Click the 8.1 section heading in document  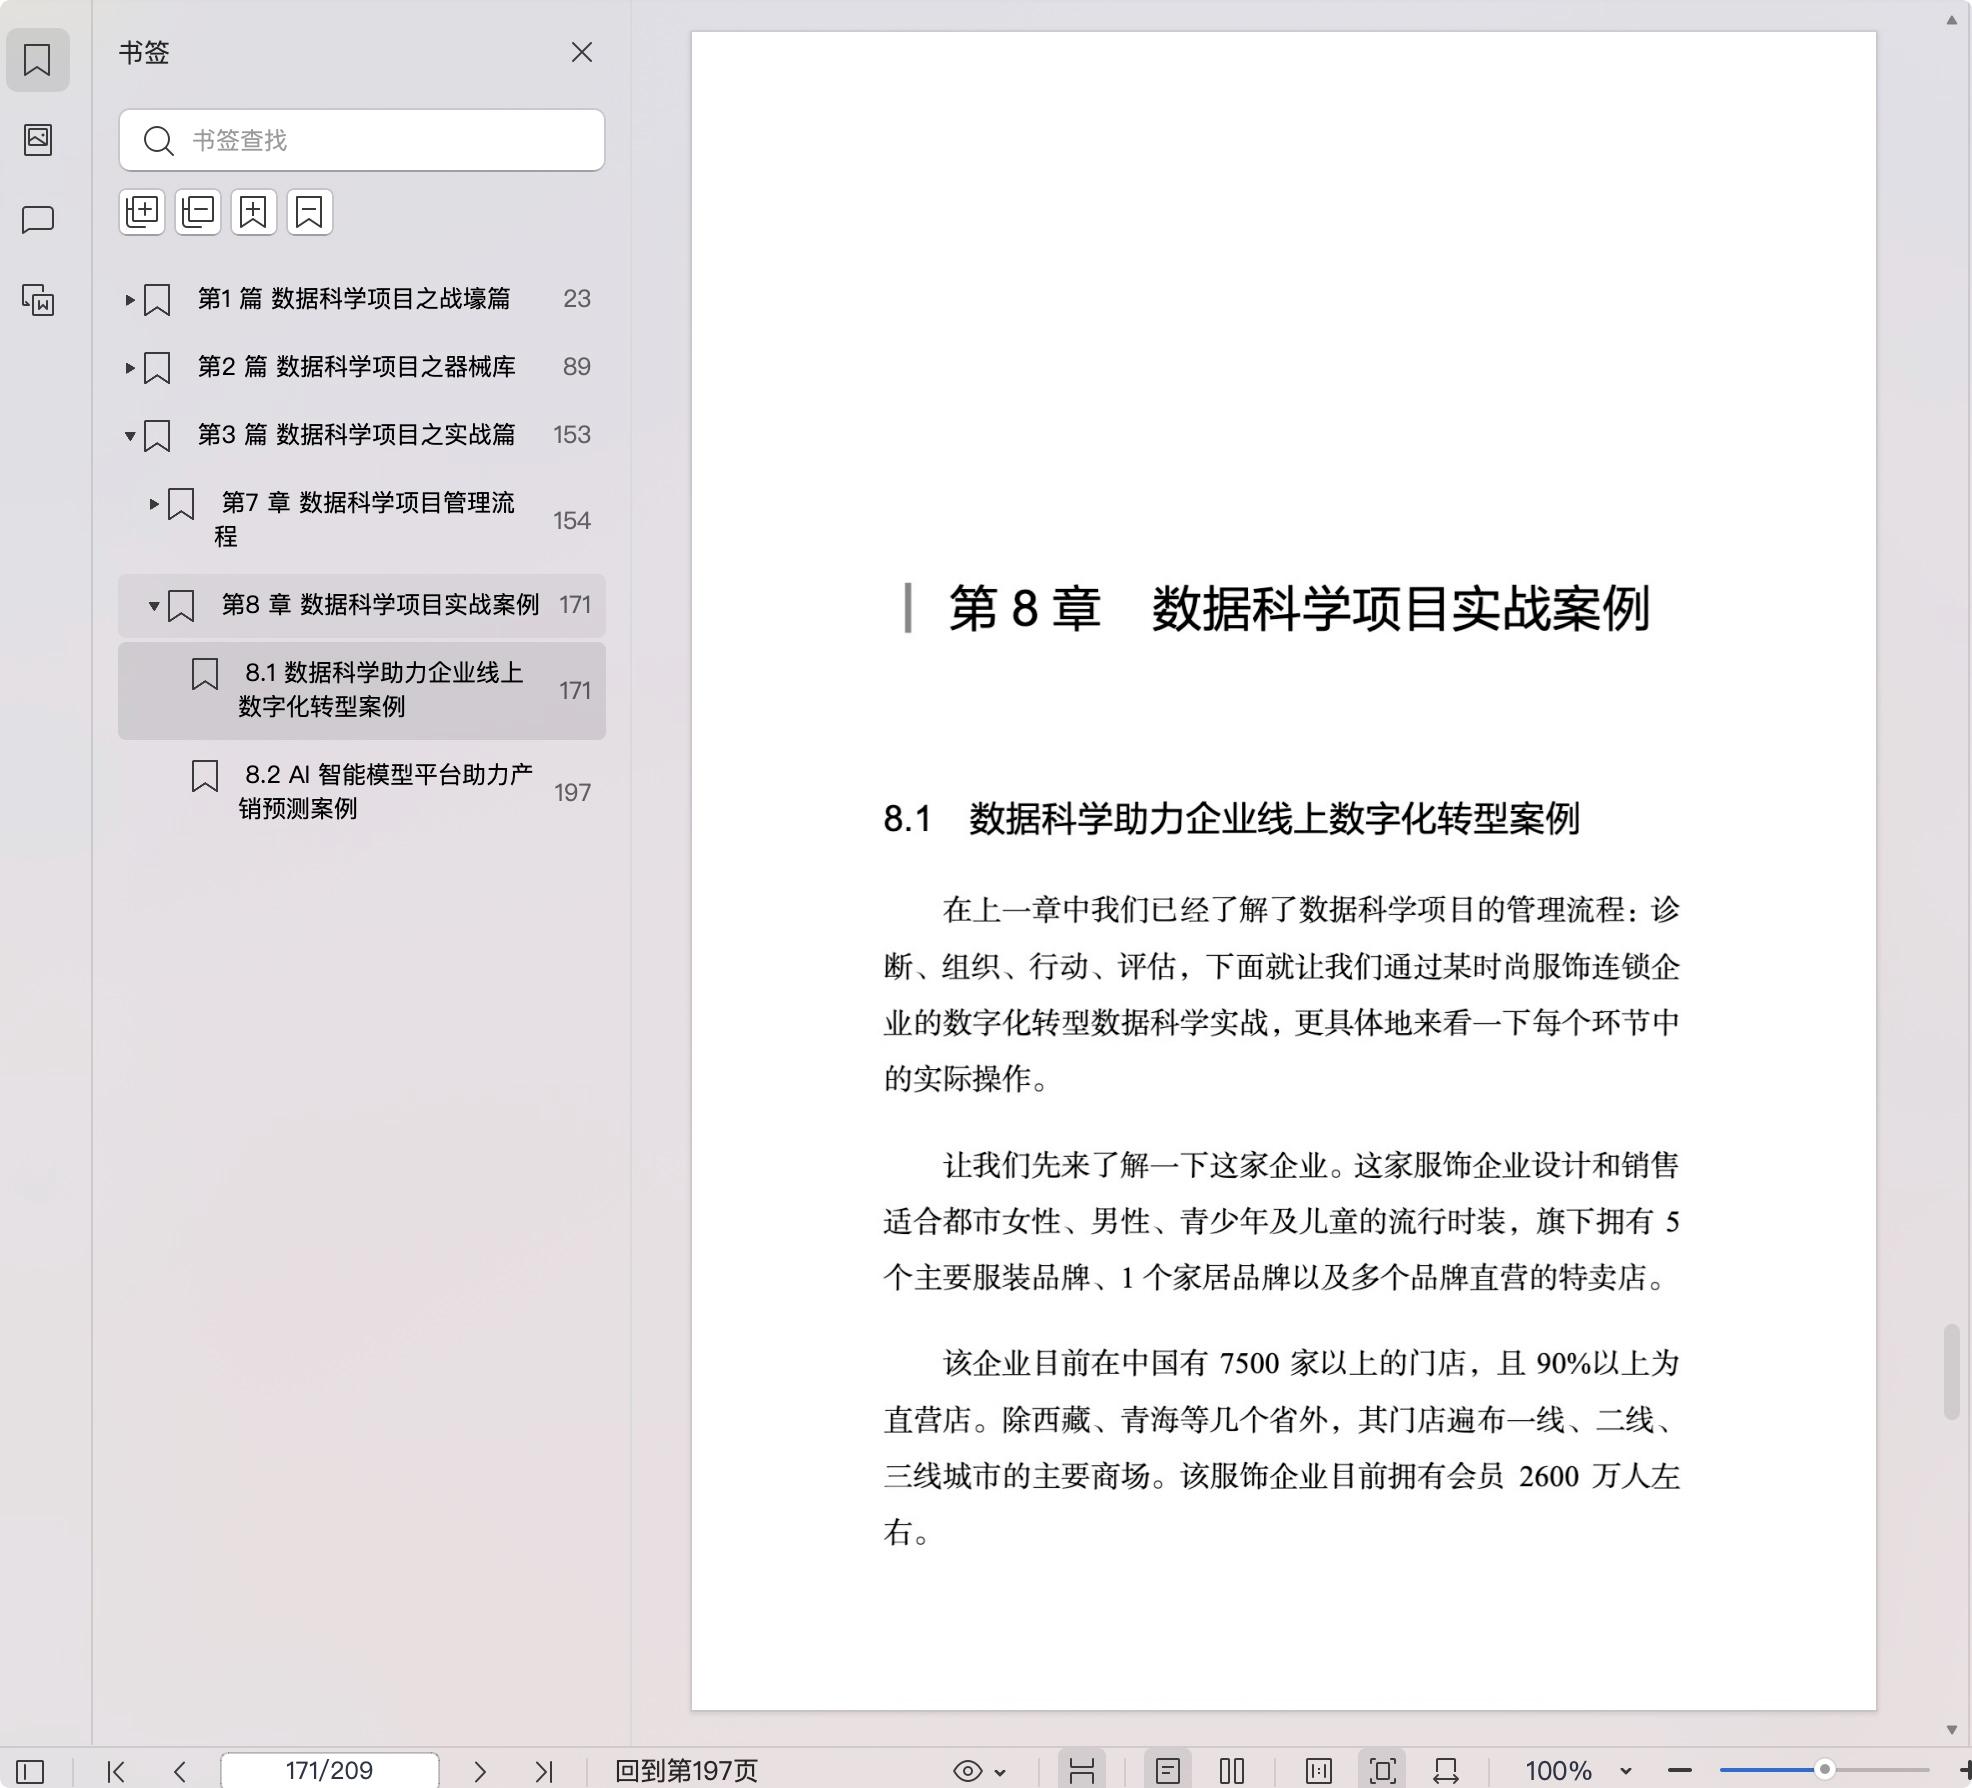pyautogui.click(x=1231, y=819)
